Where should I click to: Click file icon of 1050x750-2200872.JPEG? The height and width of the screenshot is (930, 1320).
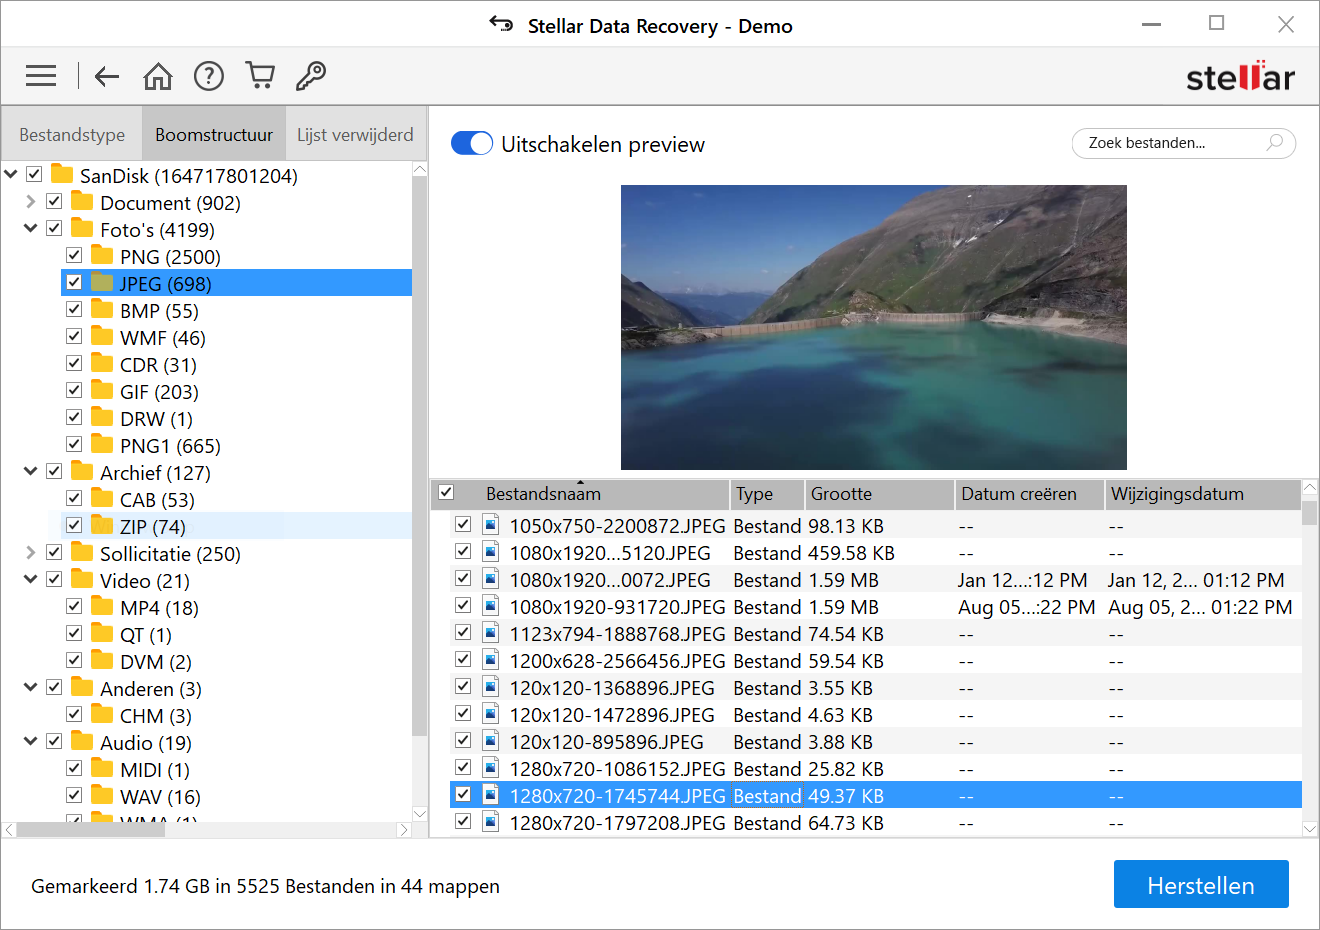491,524
